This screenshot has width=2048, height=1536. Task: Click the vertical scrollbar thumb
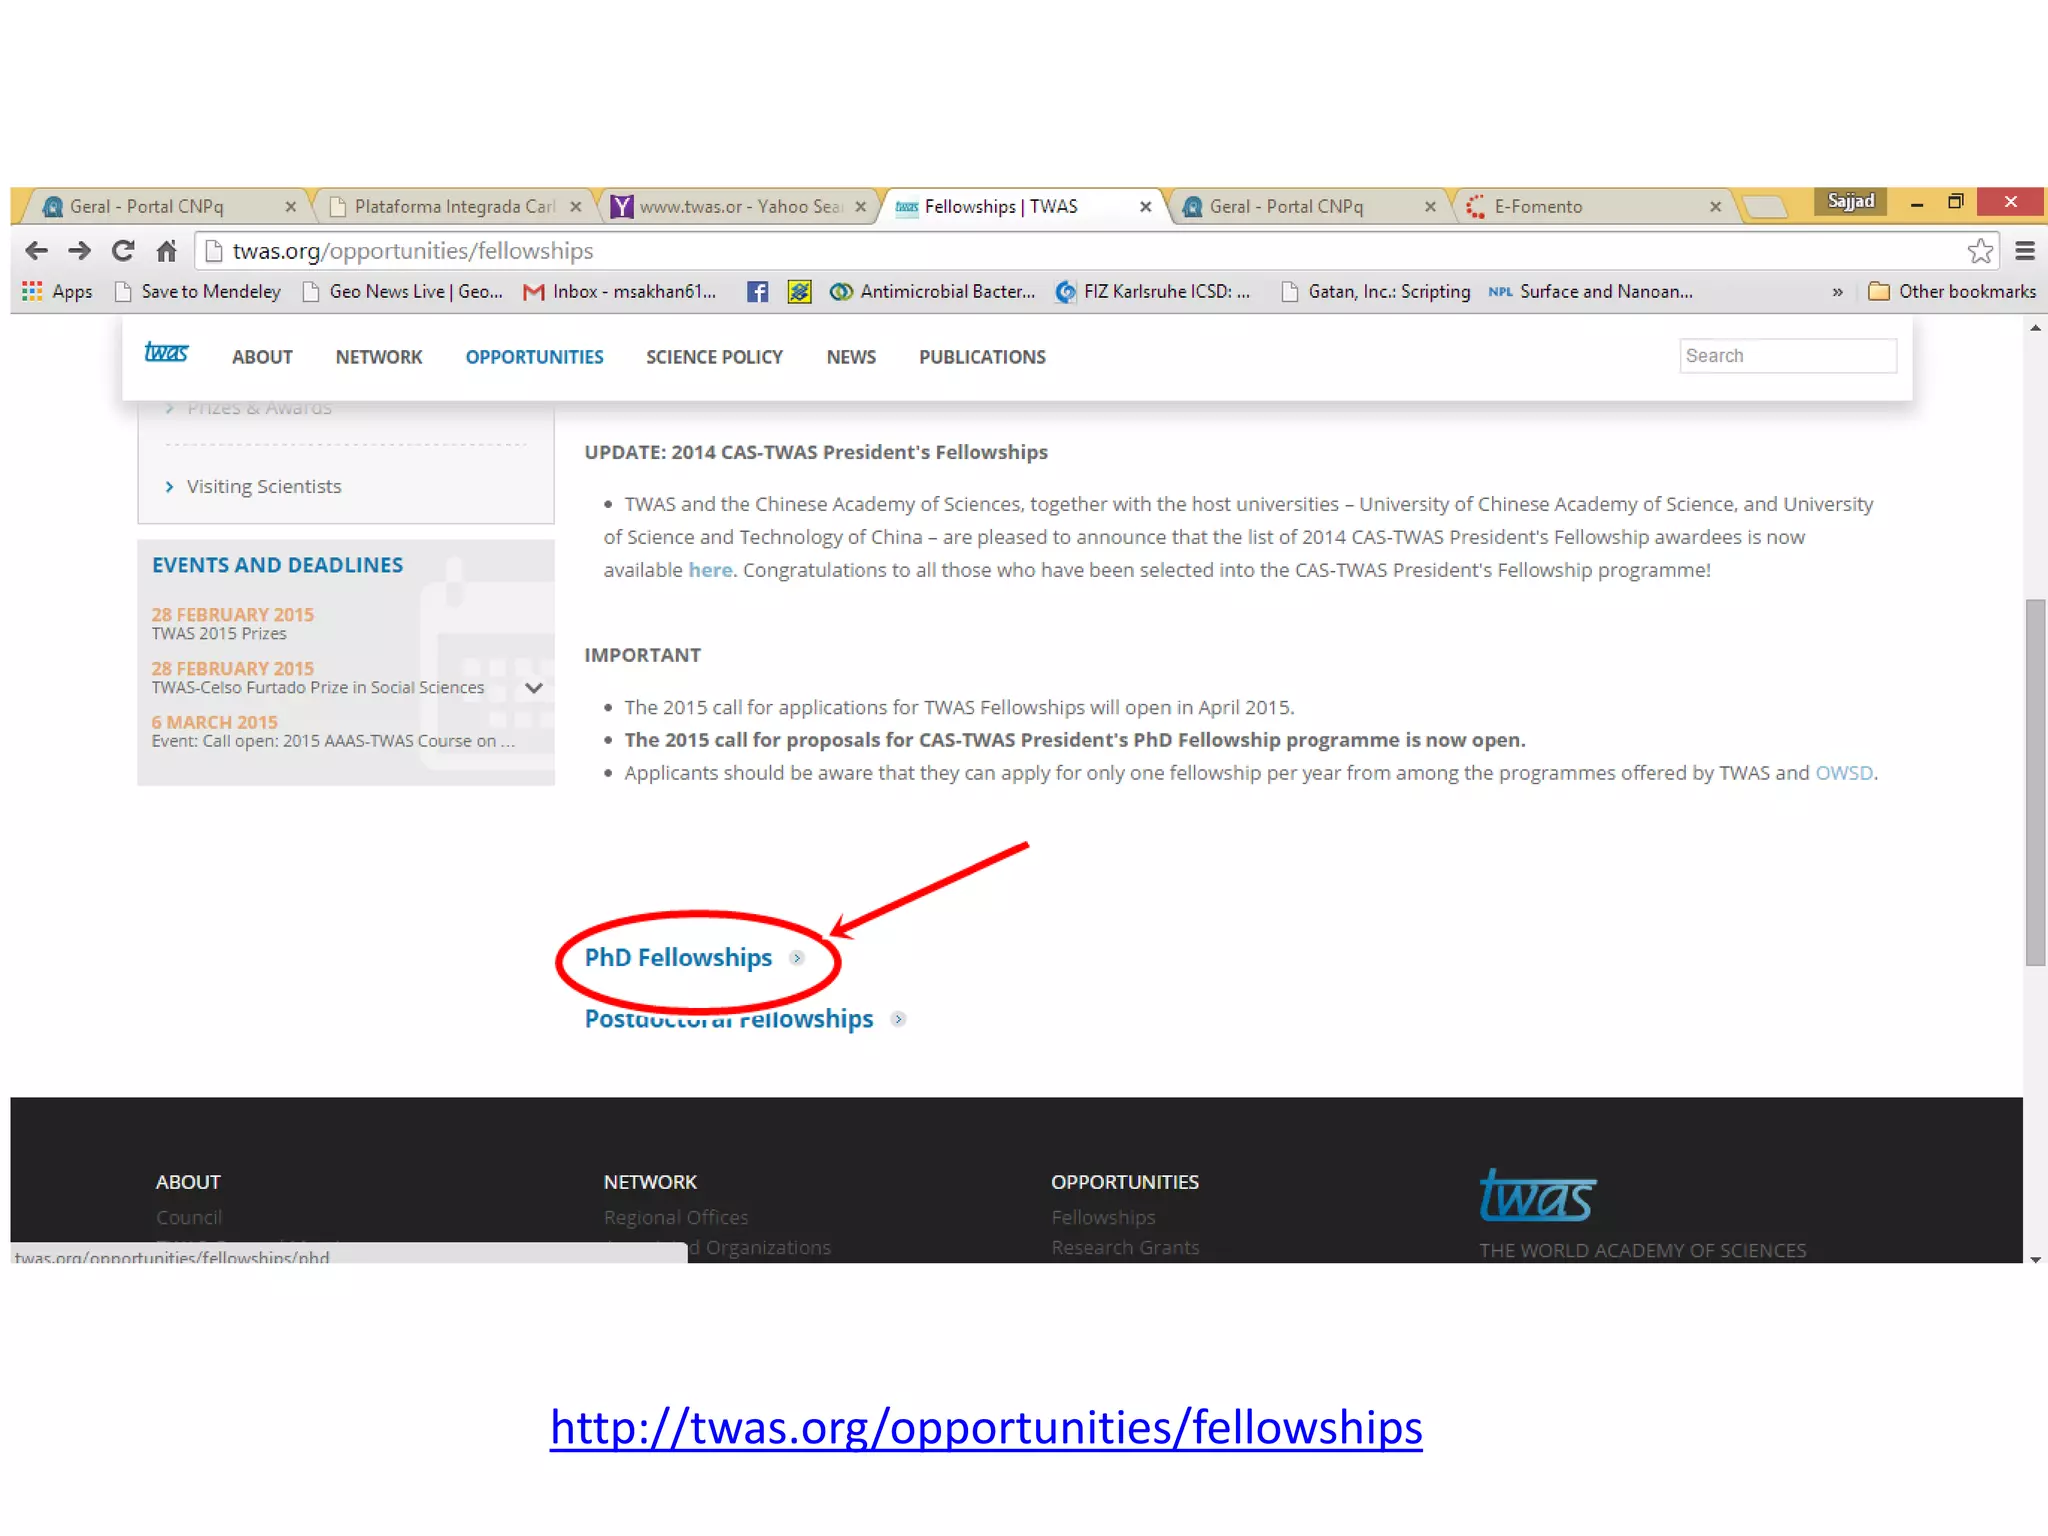(x=2035, y=782)
